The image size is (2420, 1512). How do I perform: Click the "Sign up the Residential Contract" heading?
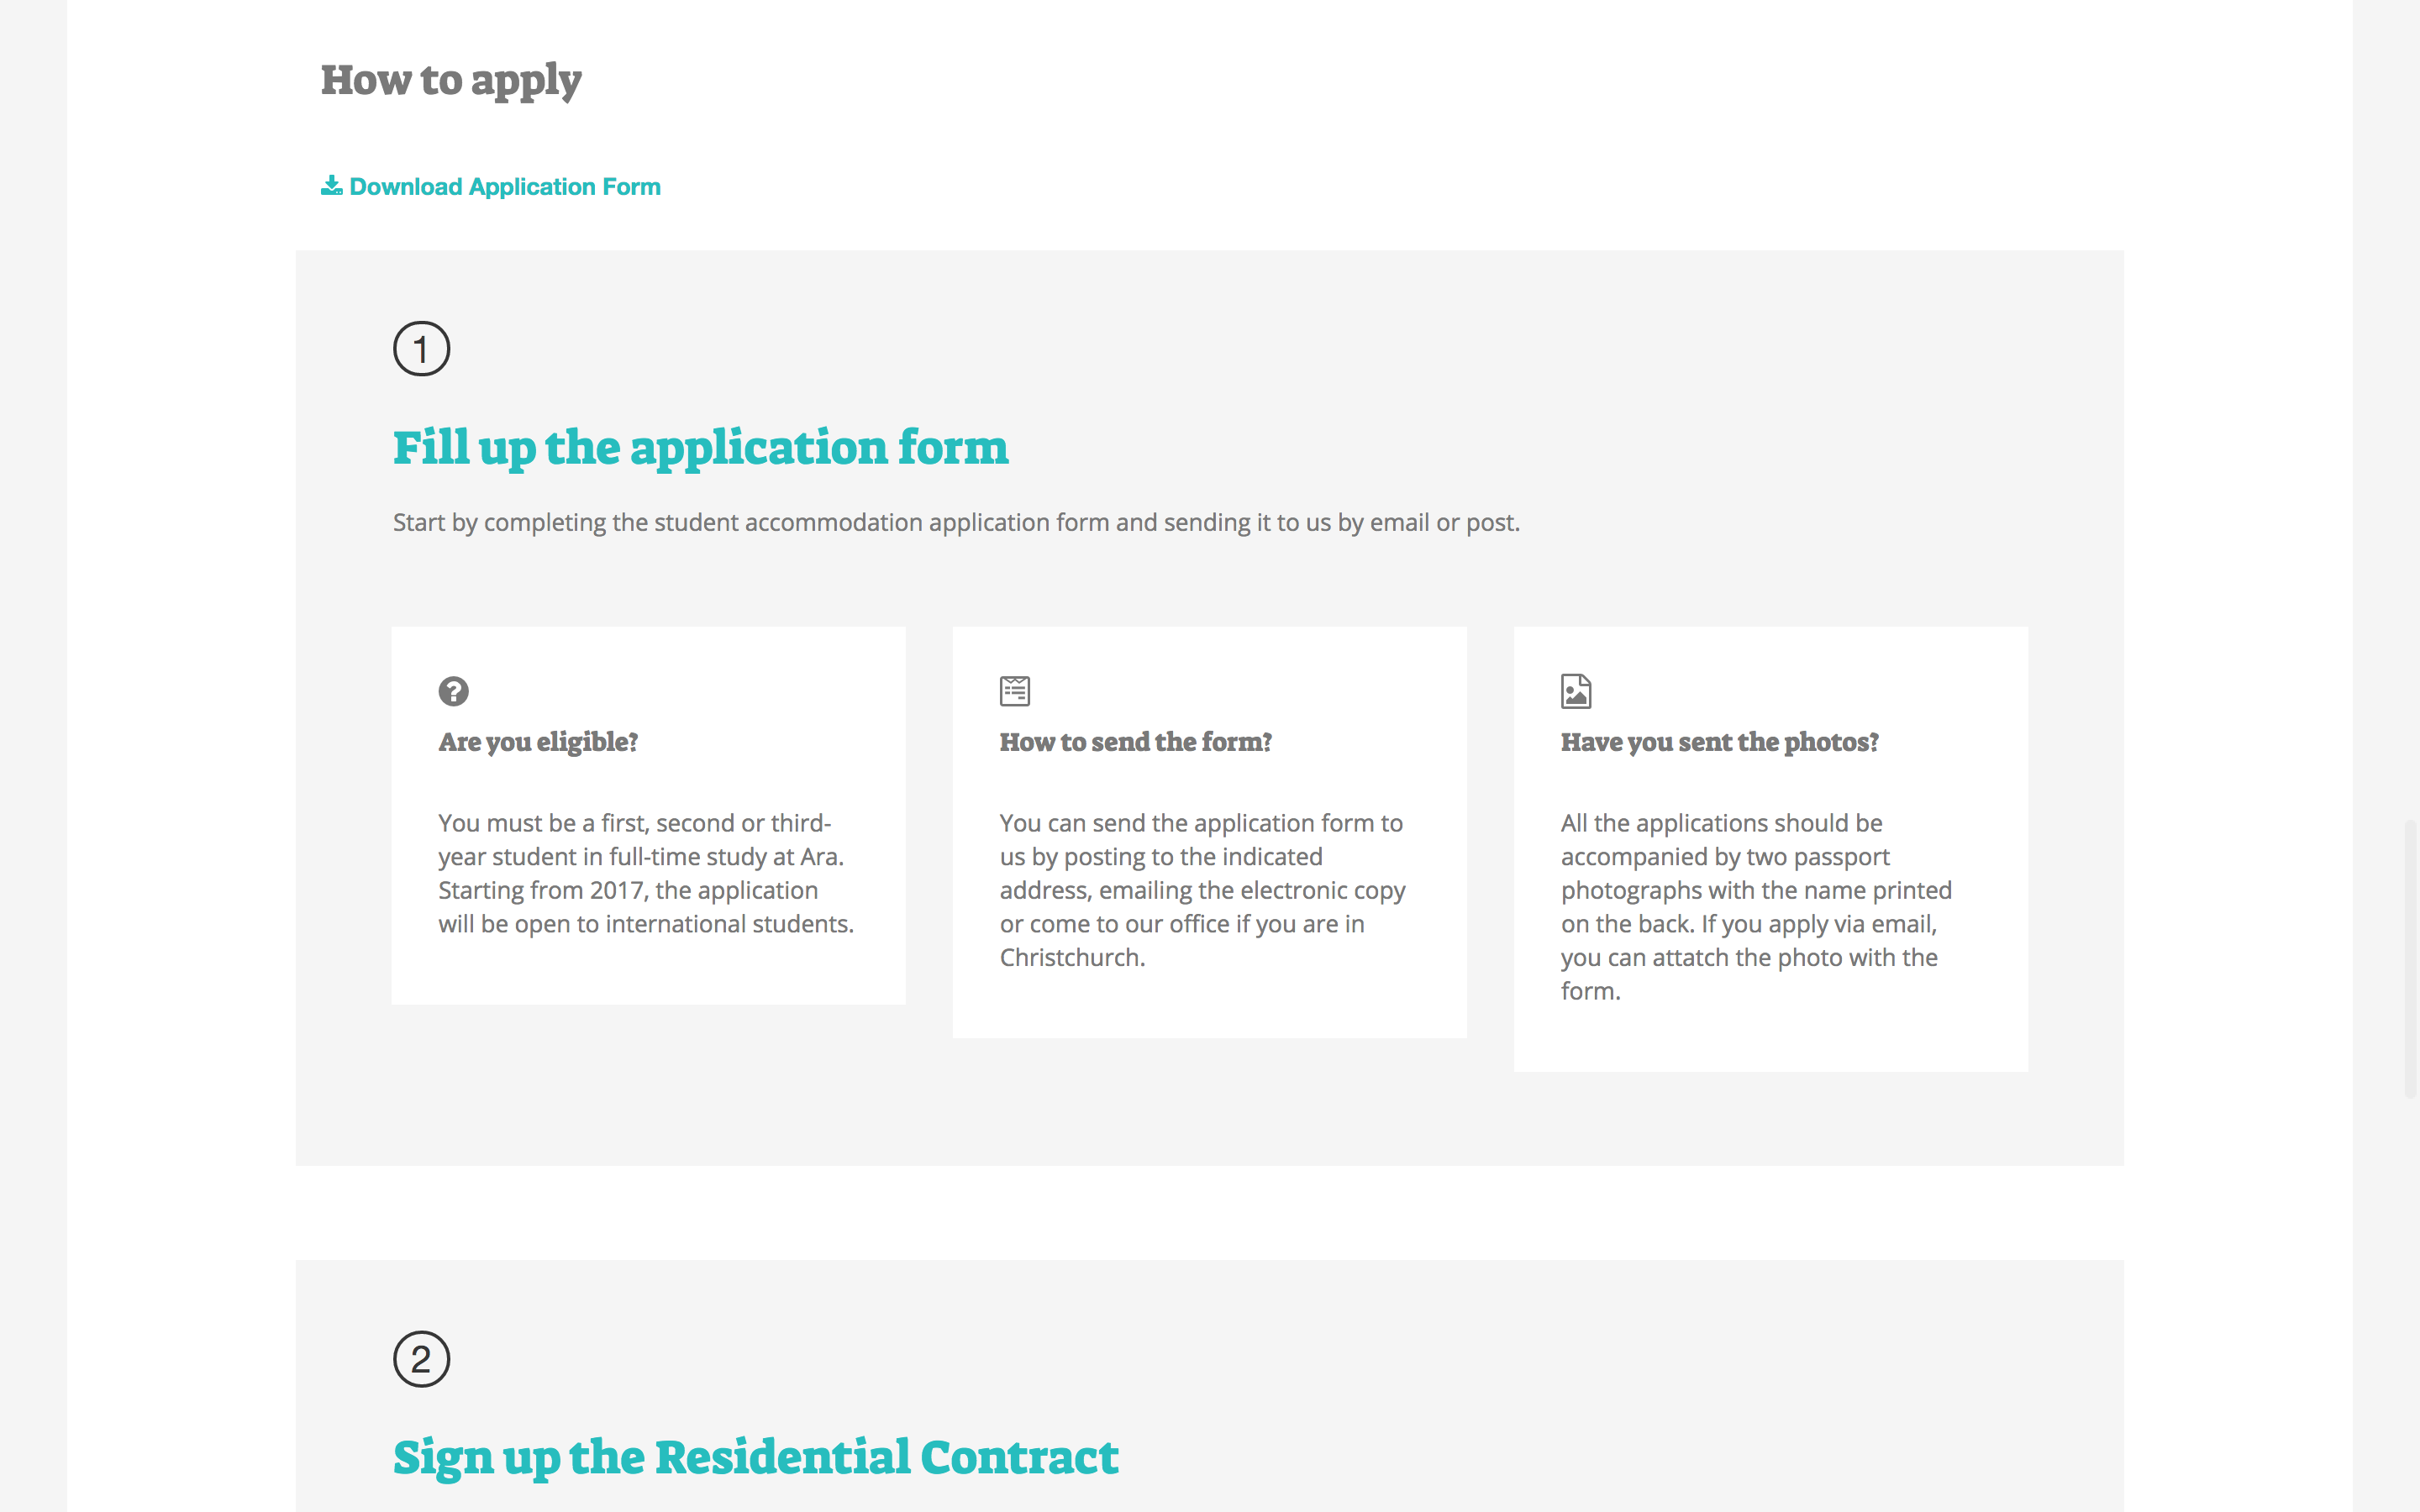pos(755,1457)
